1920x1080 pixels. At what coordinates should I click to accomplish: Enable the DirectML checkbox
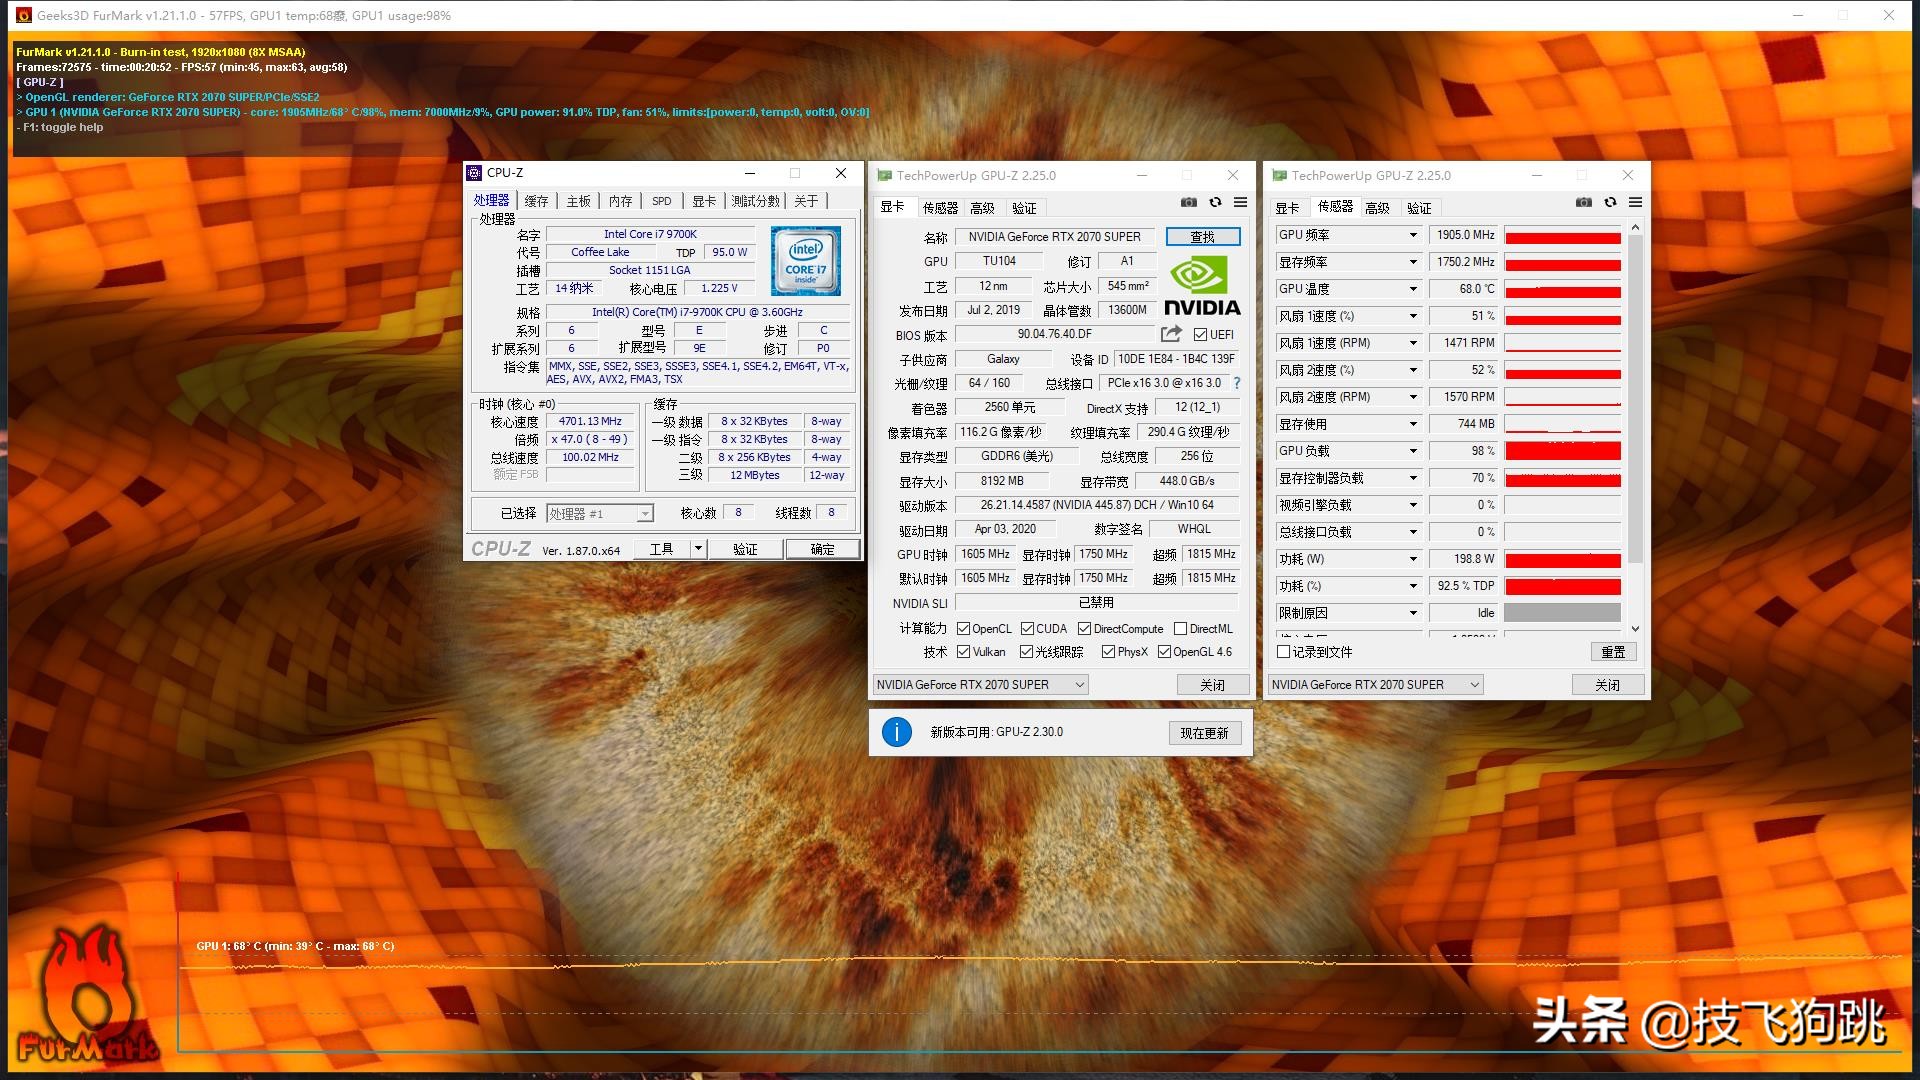(x=1178, y=628)
